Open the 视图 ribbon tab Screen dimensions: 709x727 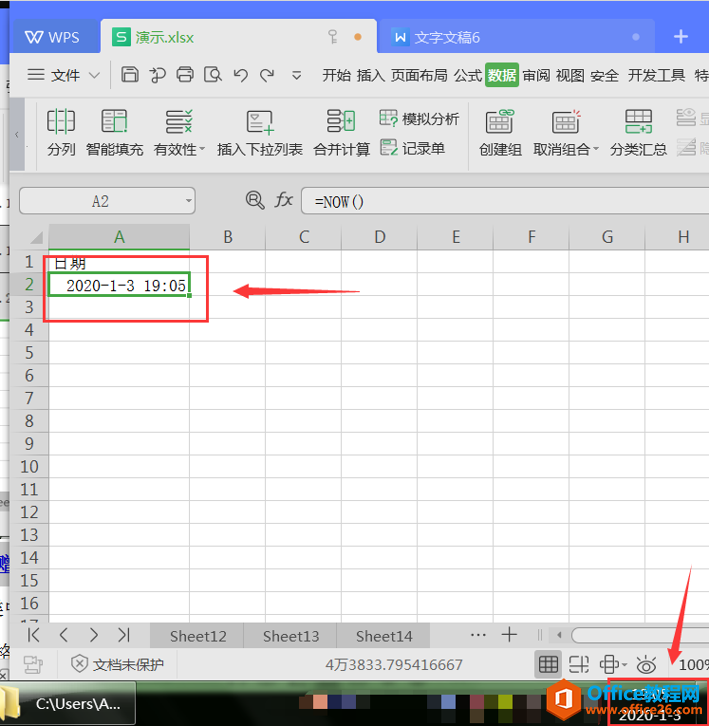[x=570, y=75]
